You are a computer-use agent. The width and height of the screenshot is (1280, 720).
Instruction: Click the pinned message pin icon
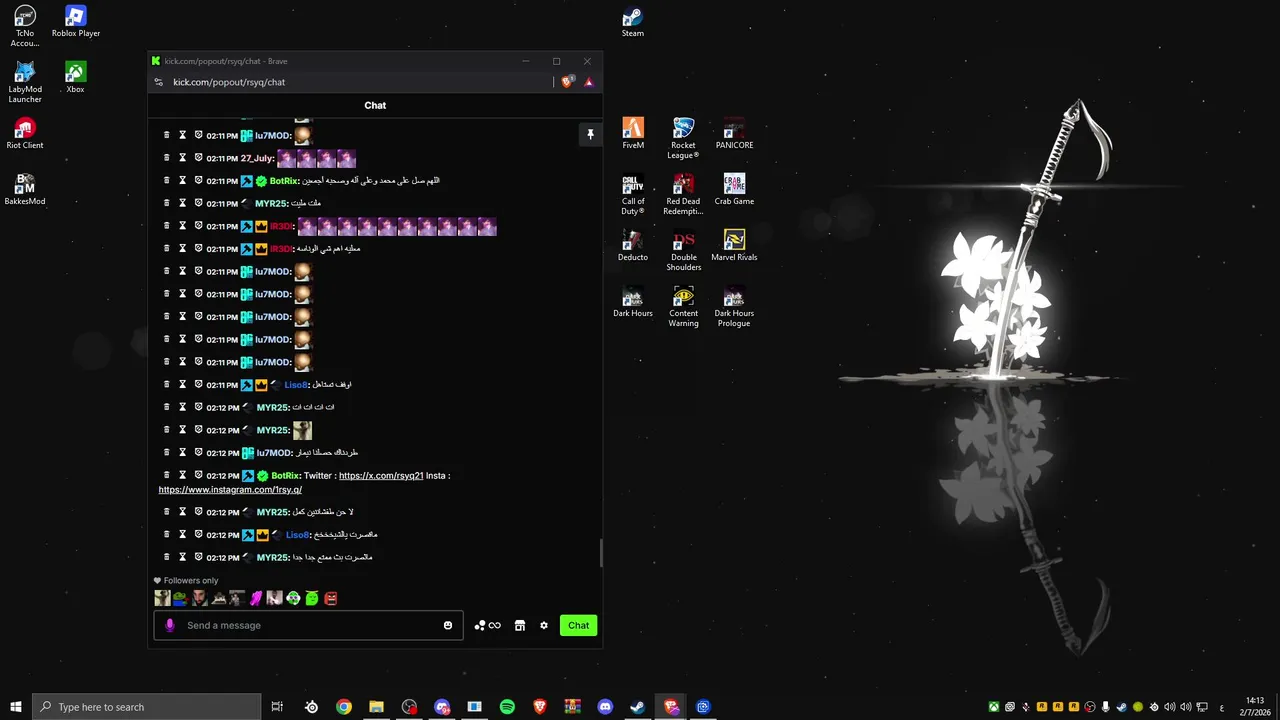click(590, 134)
